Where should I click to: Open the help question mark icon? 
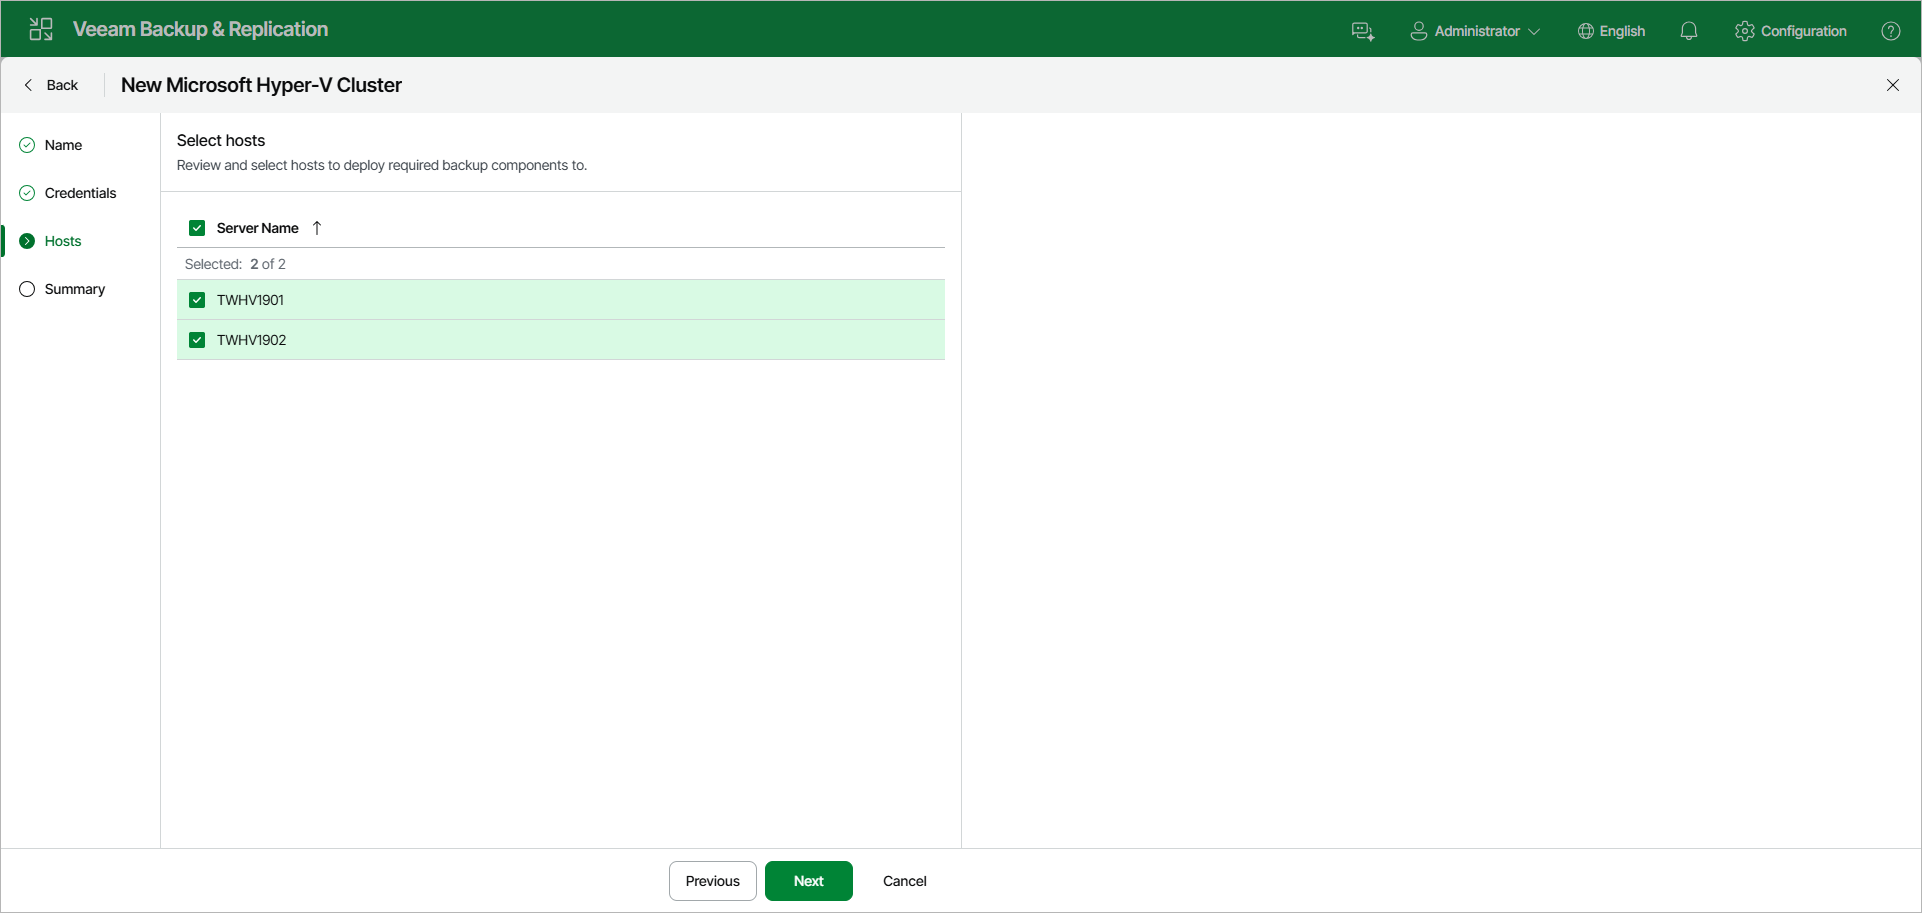coord(1891,31)
